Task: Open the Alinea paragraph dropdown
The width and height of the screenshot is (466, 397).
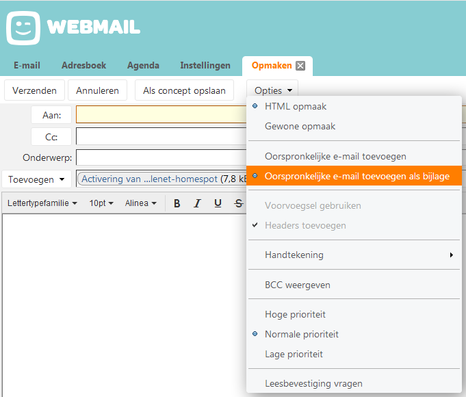Action: (141, 203)
